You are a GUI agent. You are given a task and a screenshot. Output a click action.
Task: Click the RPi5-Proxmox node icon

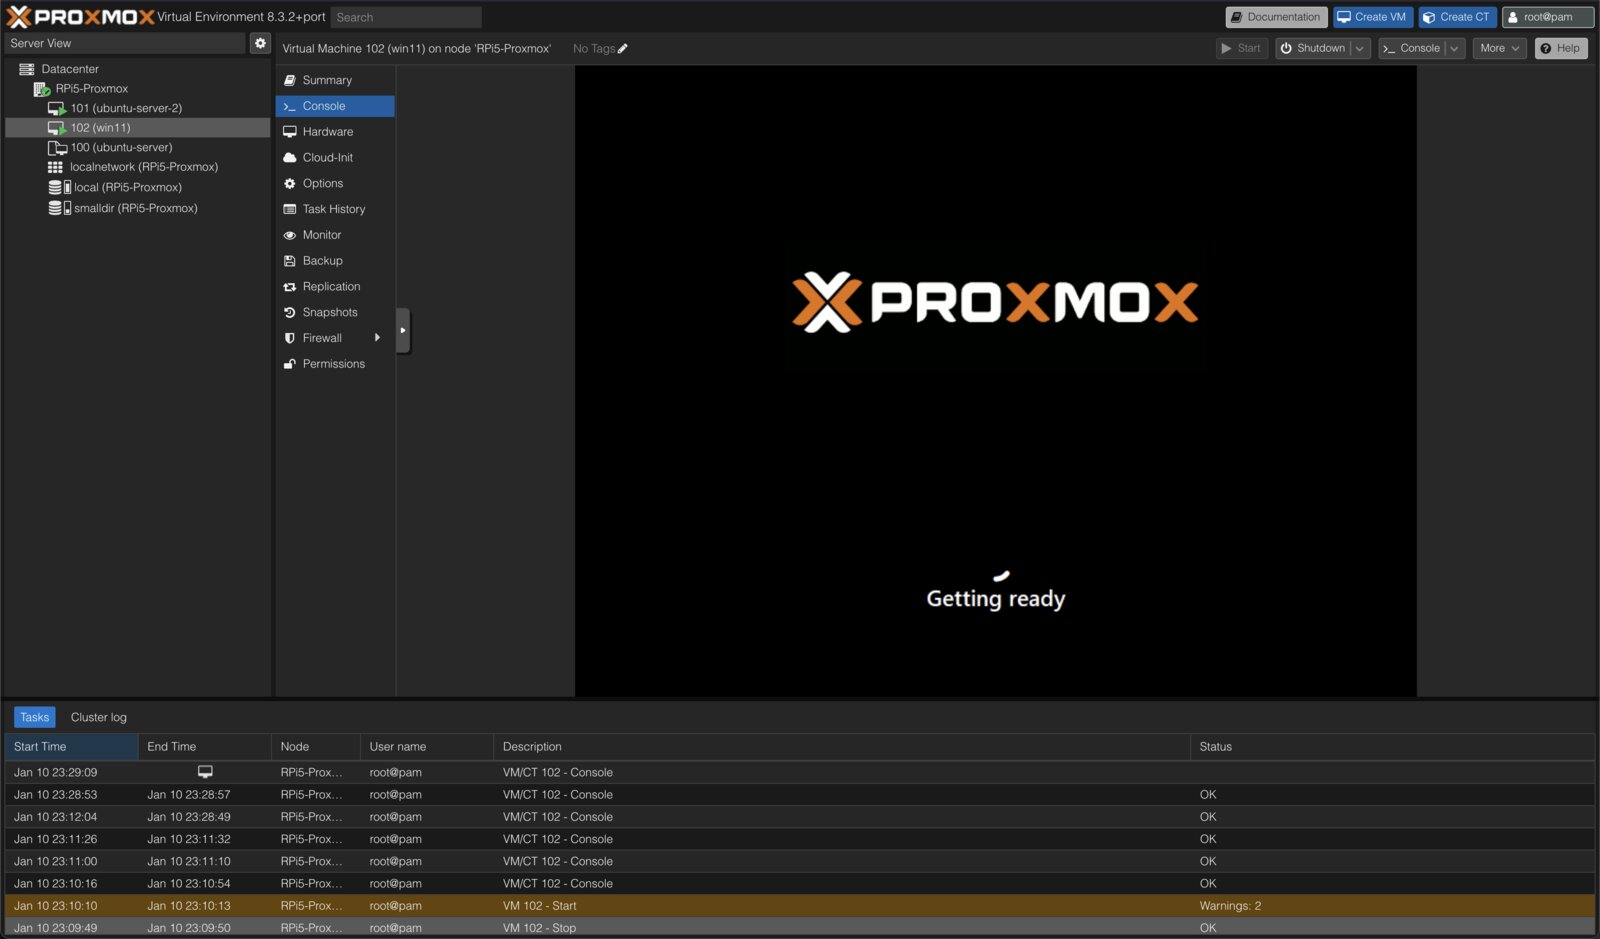point(41,89)
